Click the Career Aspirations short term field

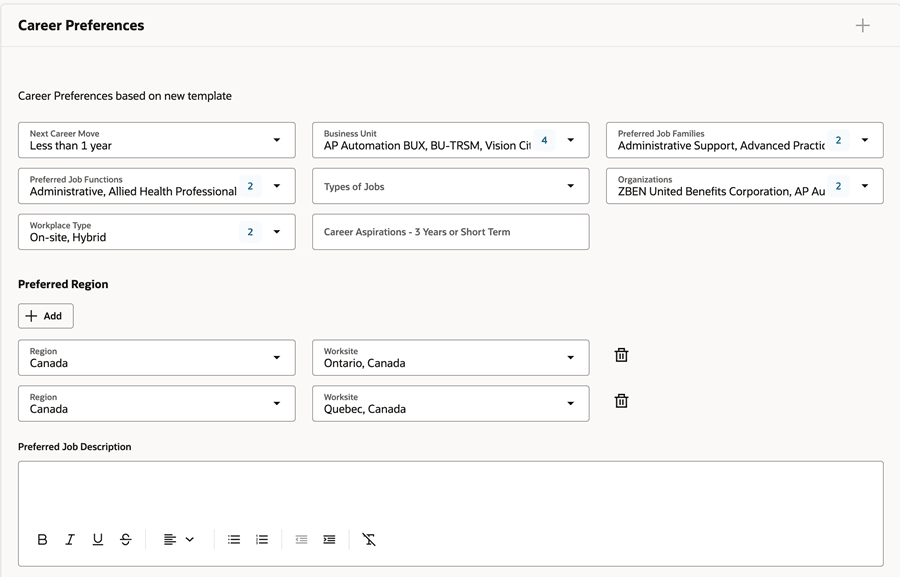tap(451, 232)
